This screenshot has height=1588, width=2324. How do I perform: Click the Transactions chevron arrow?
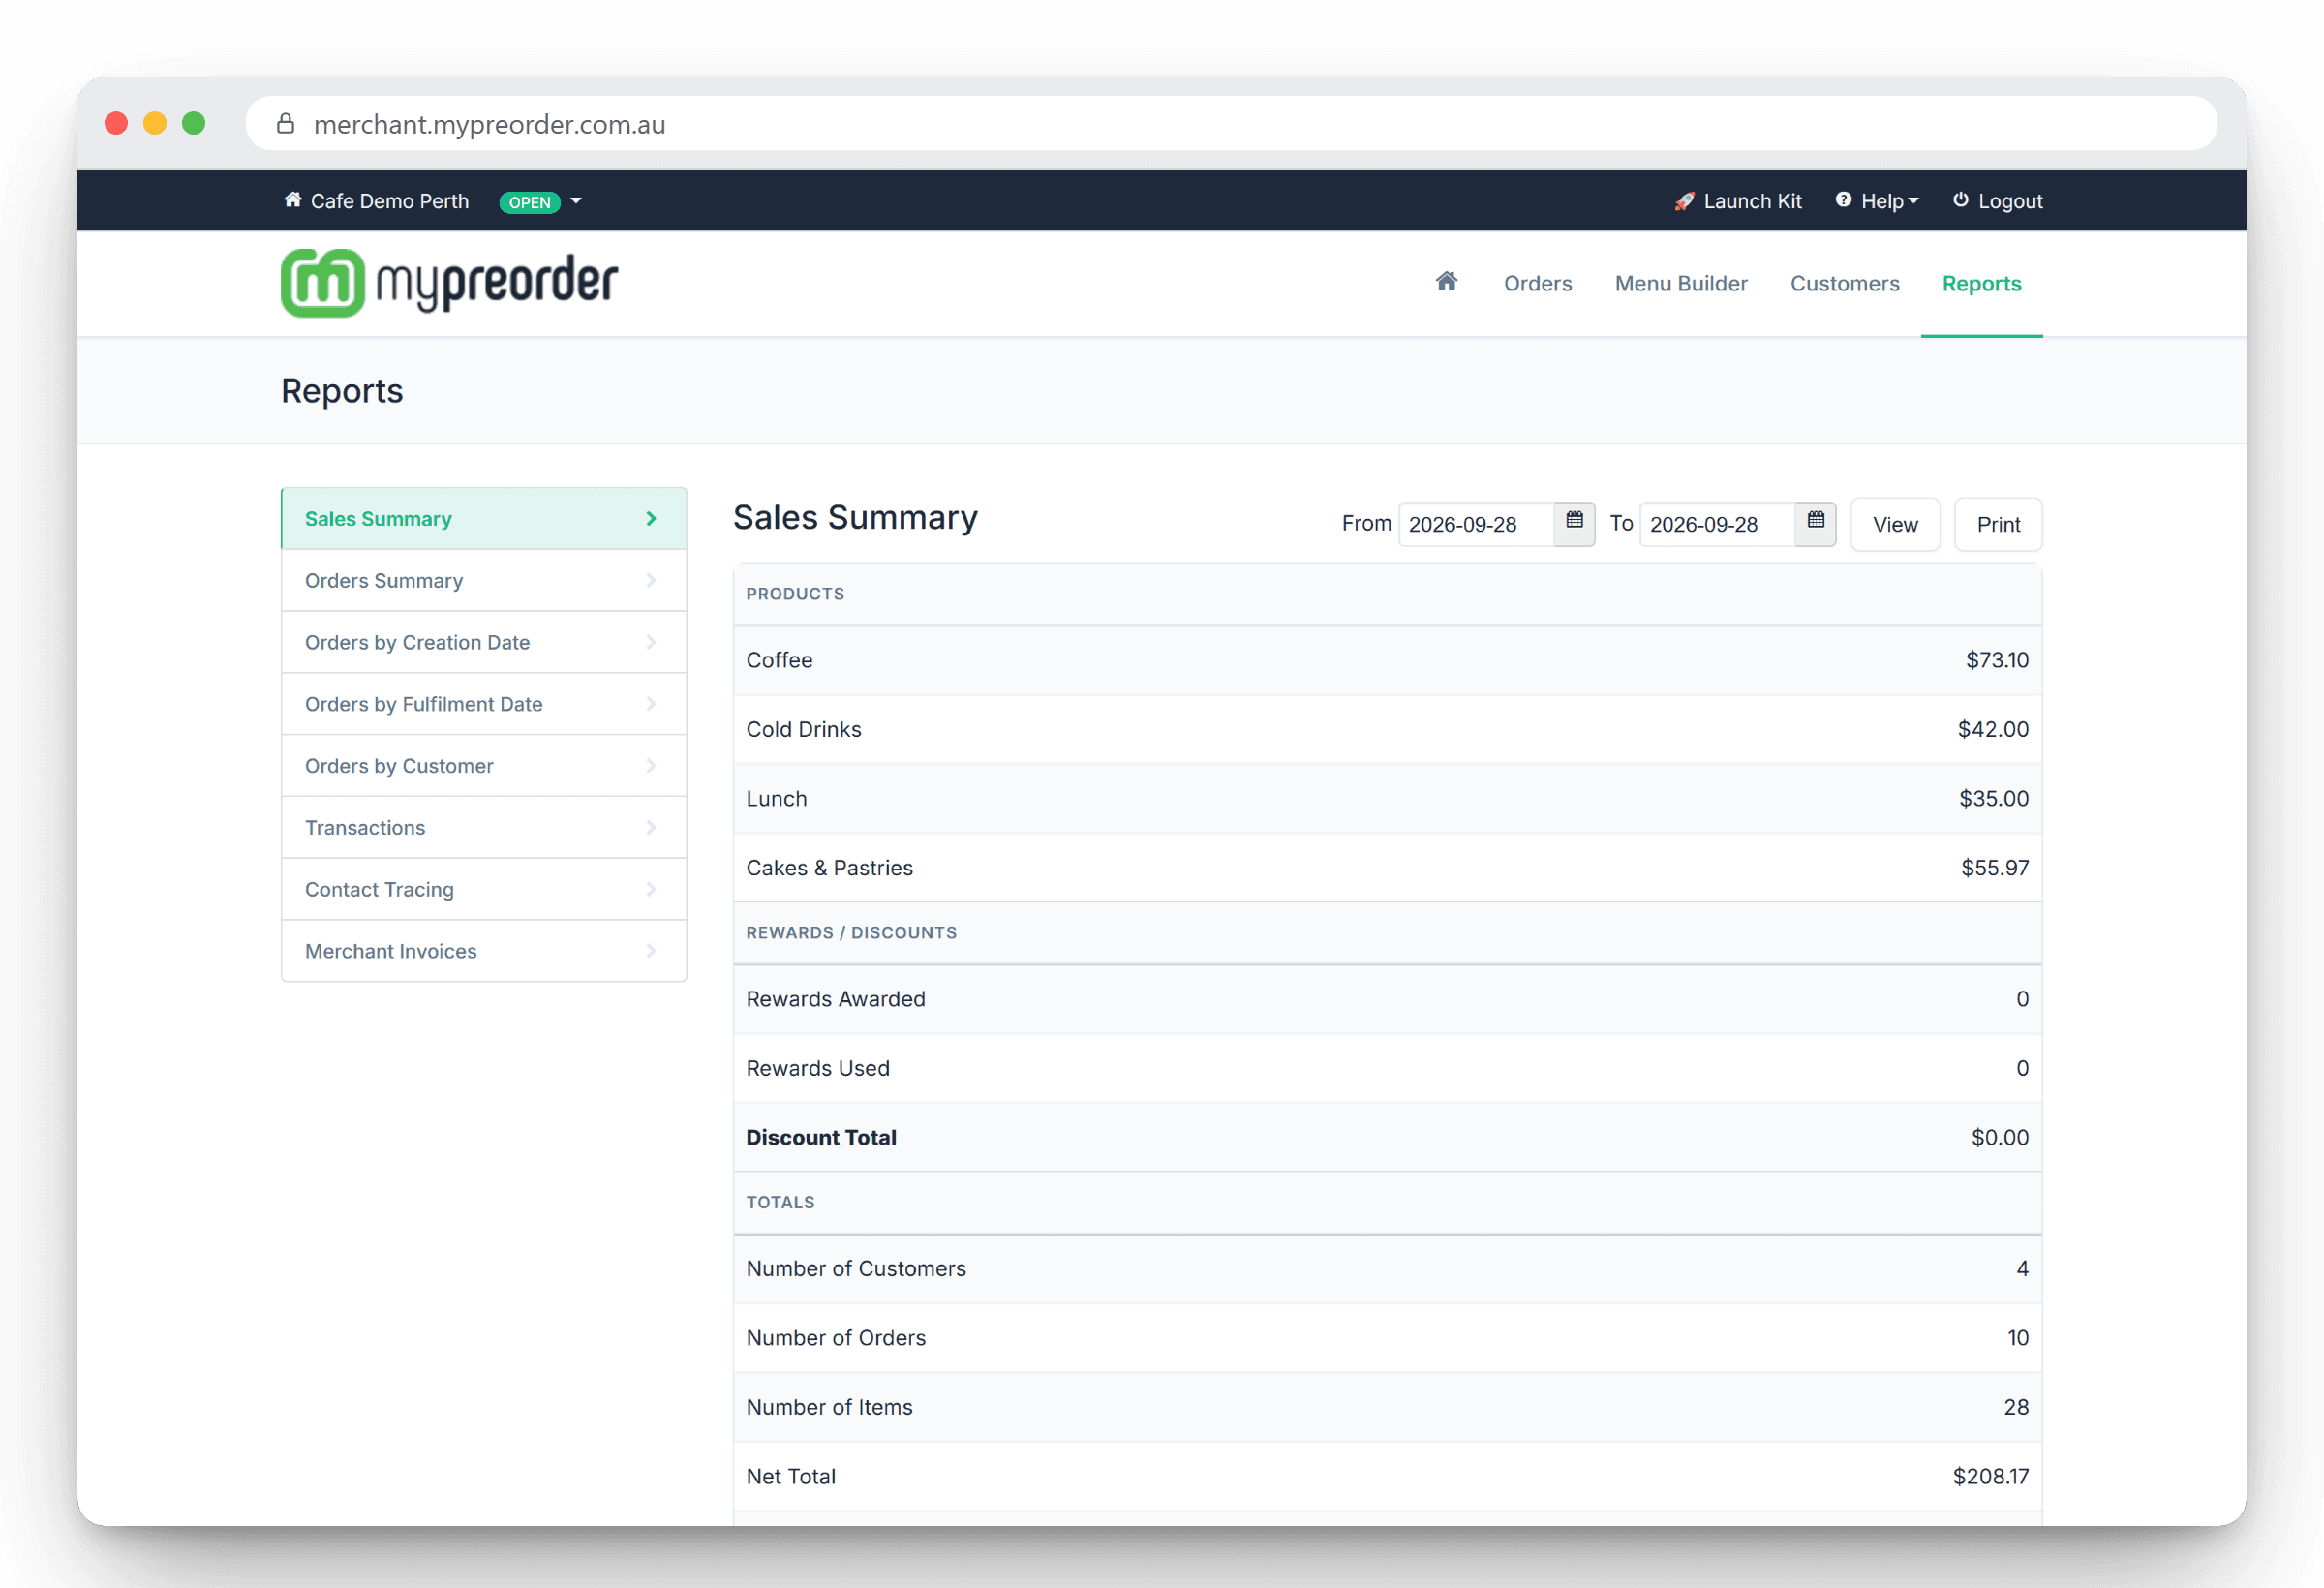(651, 827)
